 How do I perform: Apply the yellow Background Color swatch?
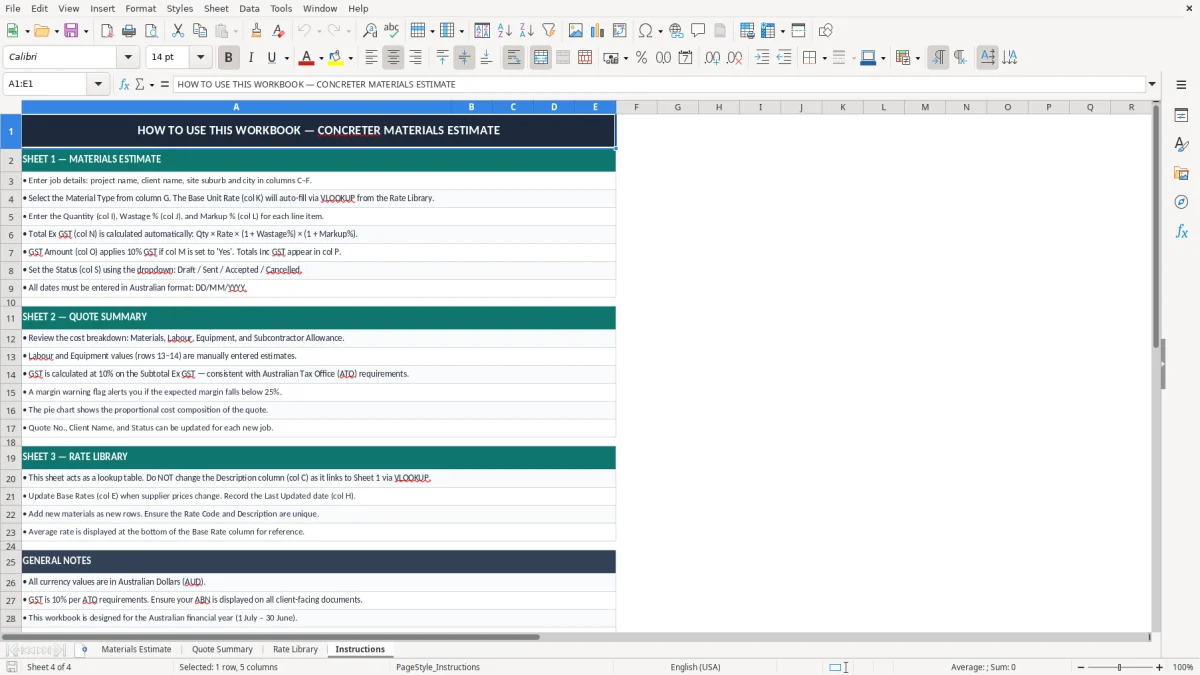335,58
